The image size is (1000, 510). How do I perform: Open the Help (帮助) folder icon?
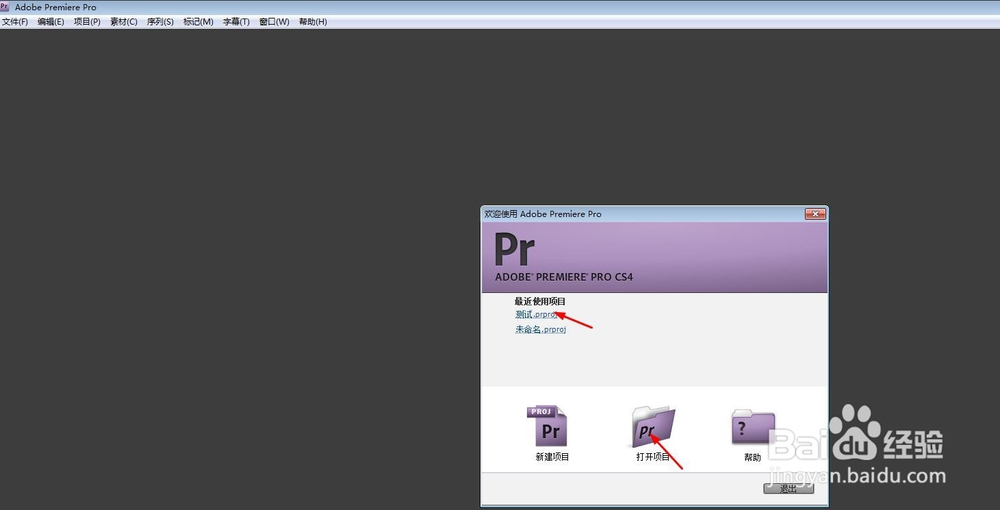pos(753,426)
